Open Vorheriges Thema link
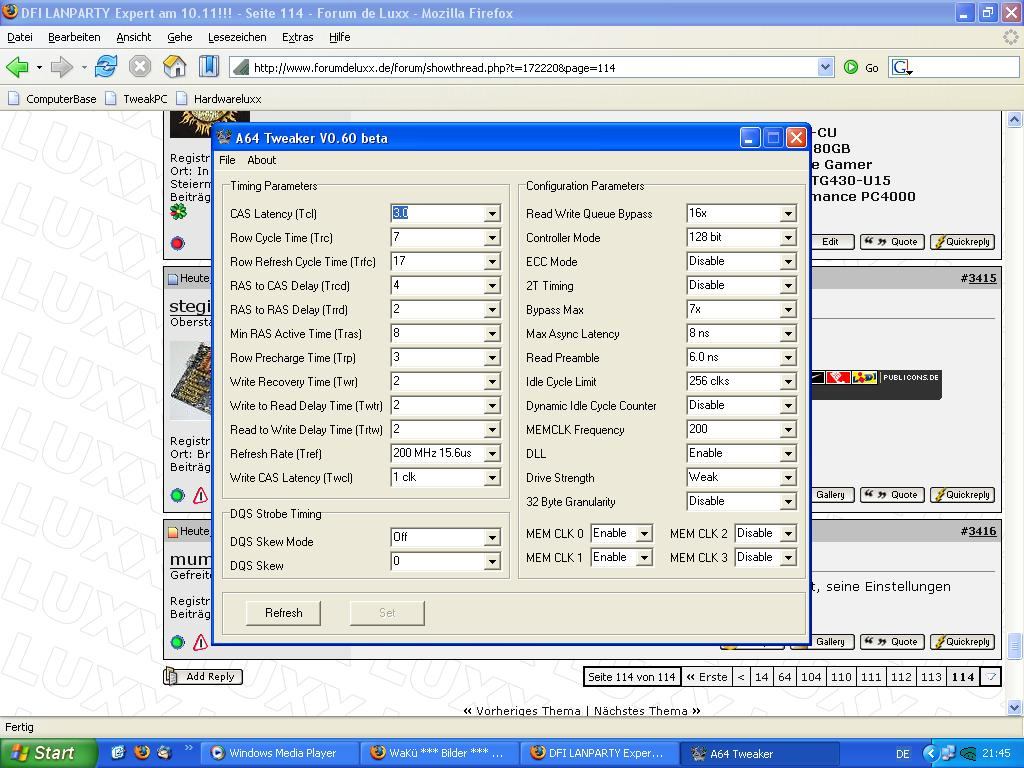Screen dimensions: 1024x768 pos(522,711)
